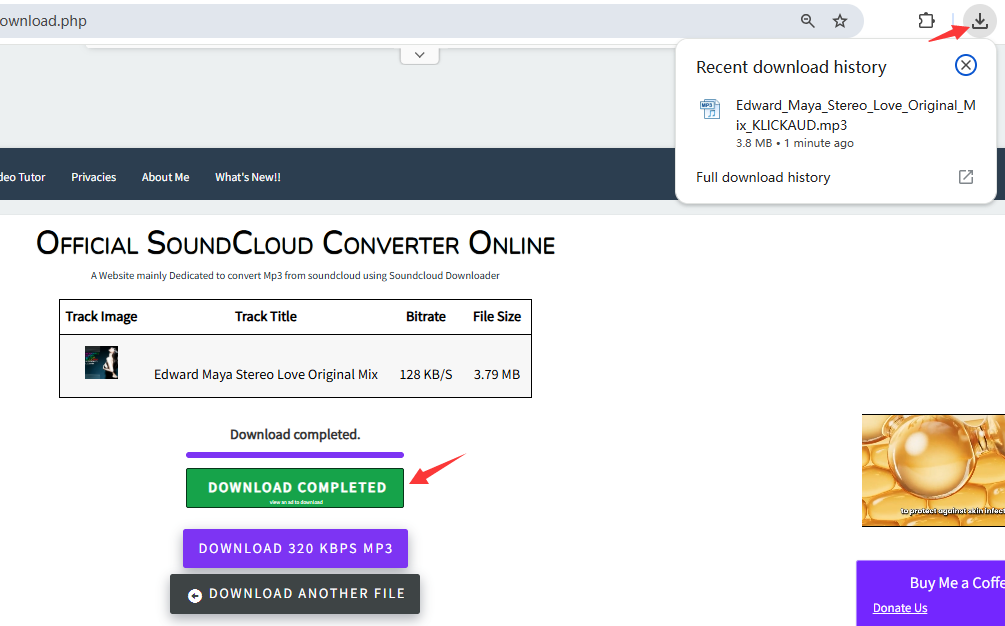1005x626 pixels.
Task: Click the Edward Maya track cover thumbnail
Action: point(101,363)
